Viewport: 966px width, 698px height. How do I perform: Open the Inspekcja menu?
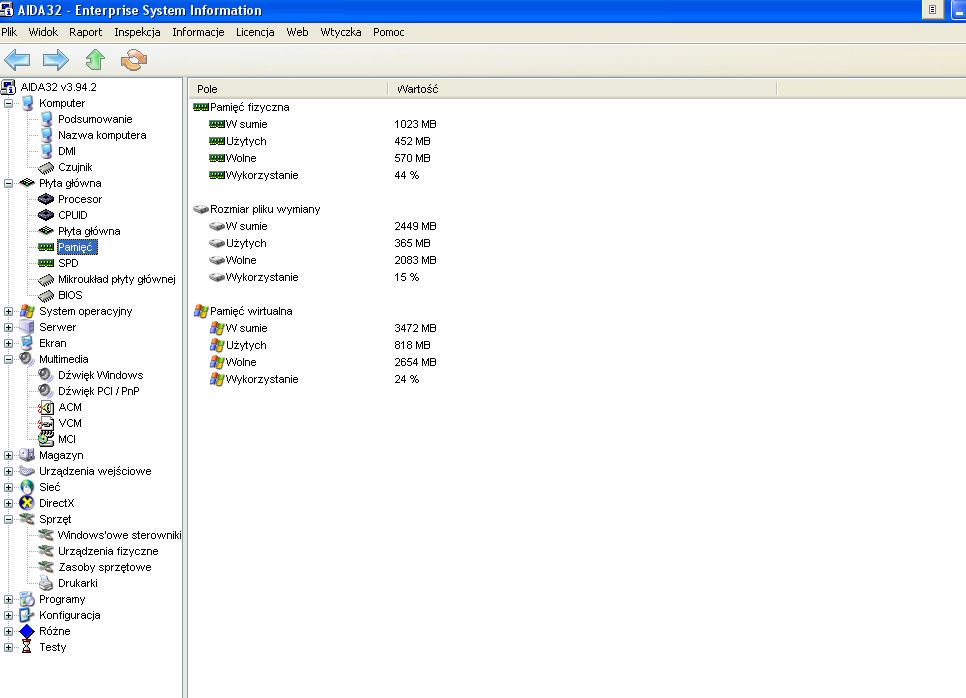[x=137, y=32]
